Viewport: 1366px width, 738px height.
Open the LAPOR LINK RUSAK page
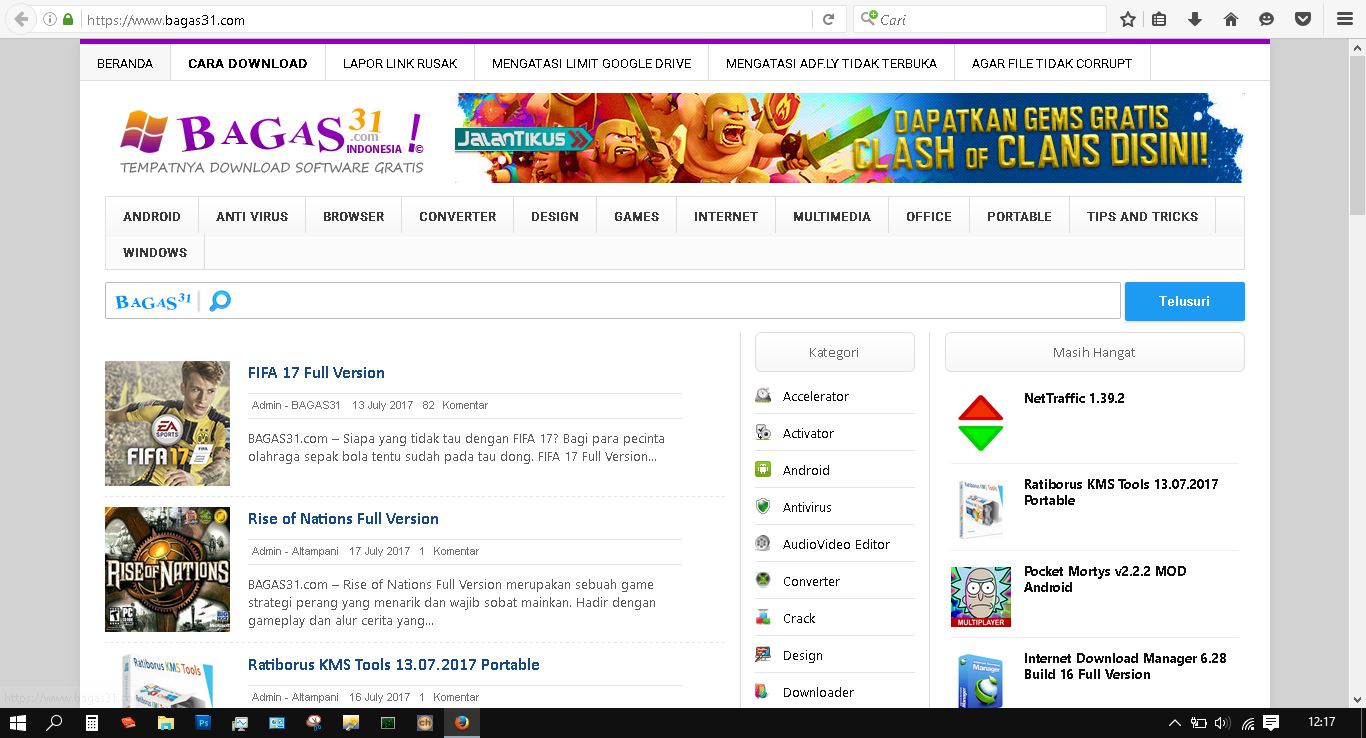400,63
